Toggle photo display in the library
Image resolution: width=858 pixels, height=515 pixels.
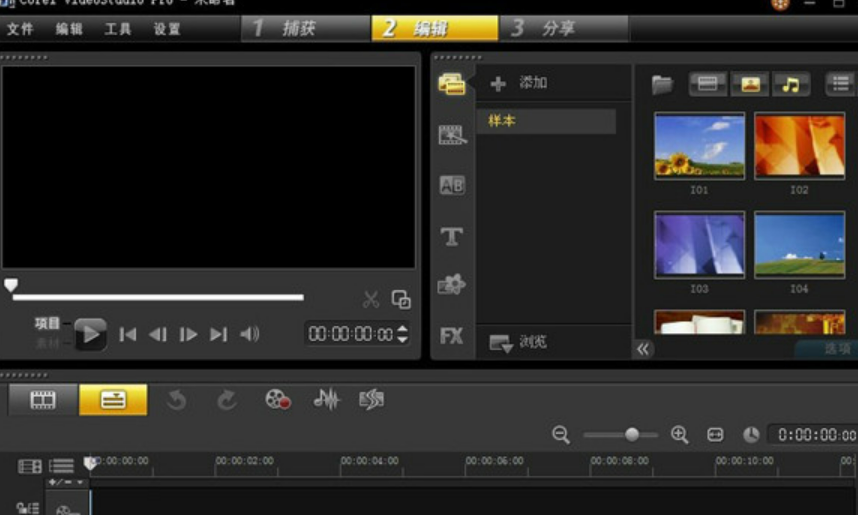coord(749,84)
